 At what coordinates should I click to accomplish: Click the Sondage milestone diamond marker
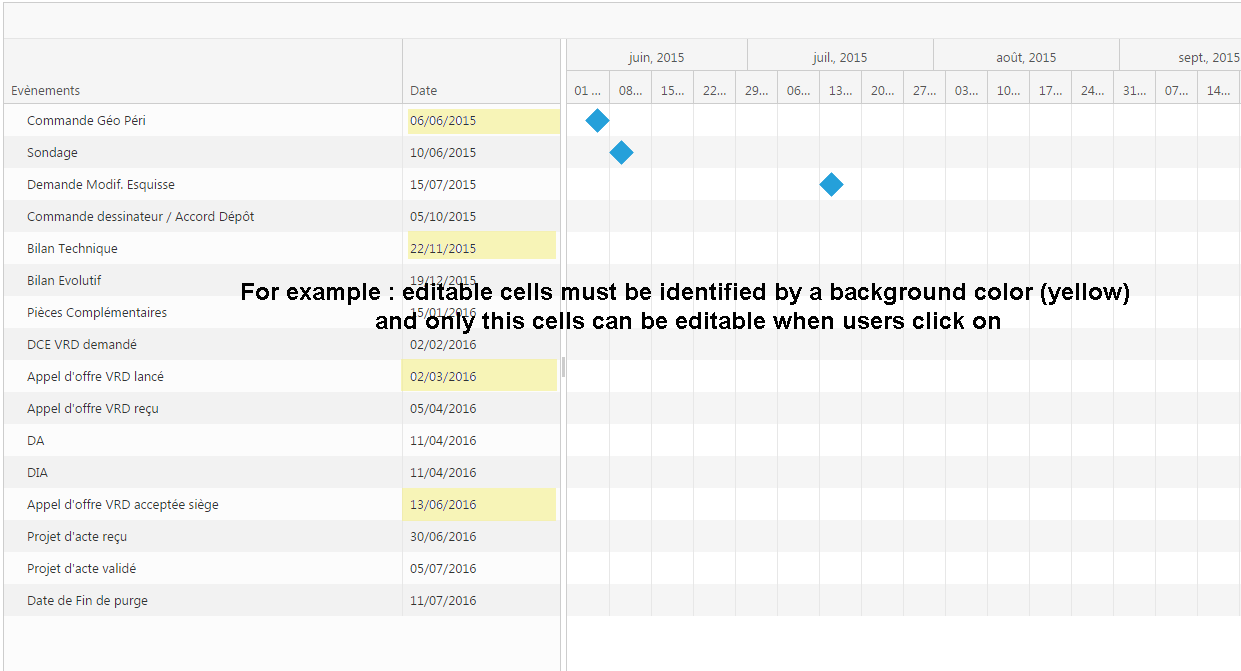pos(621,153)
